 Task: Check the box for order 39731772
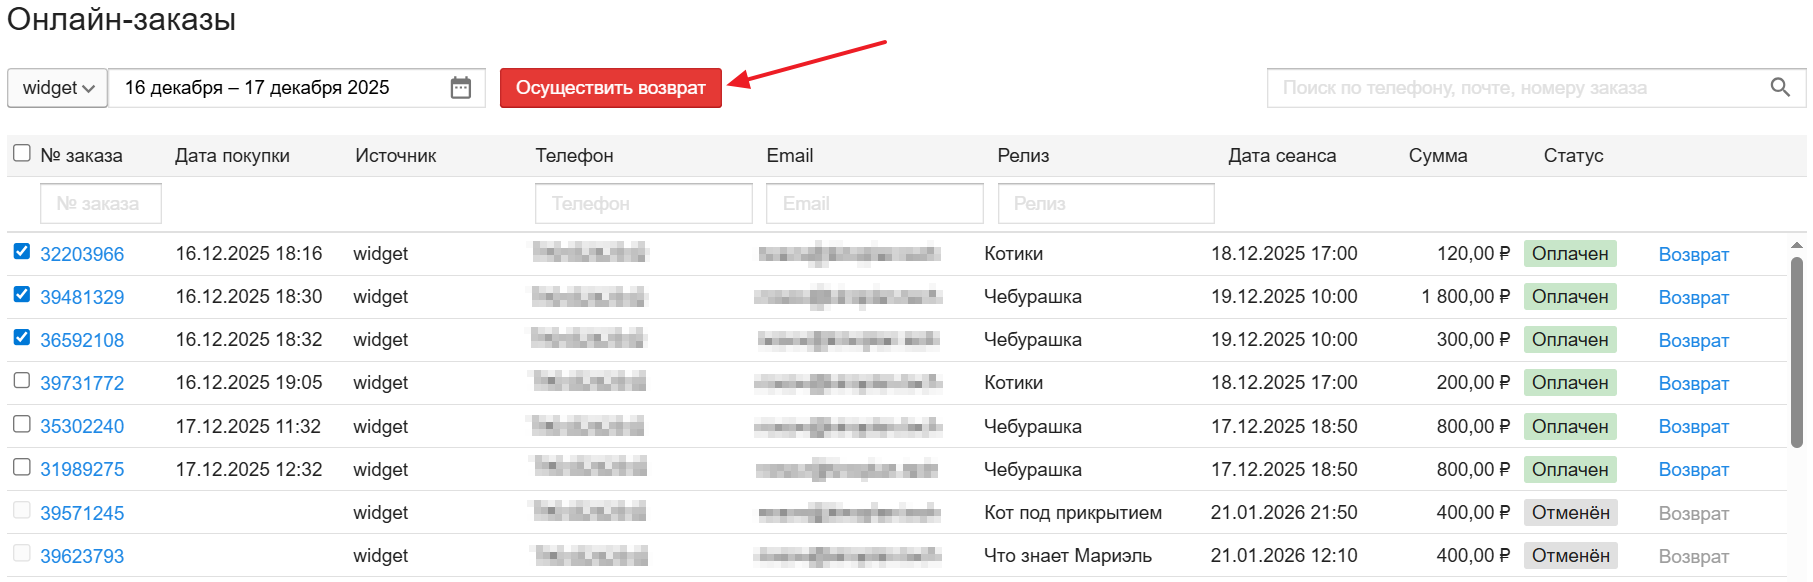22,381
